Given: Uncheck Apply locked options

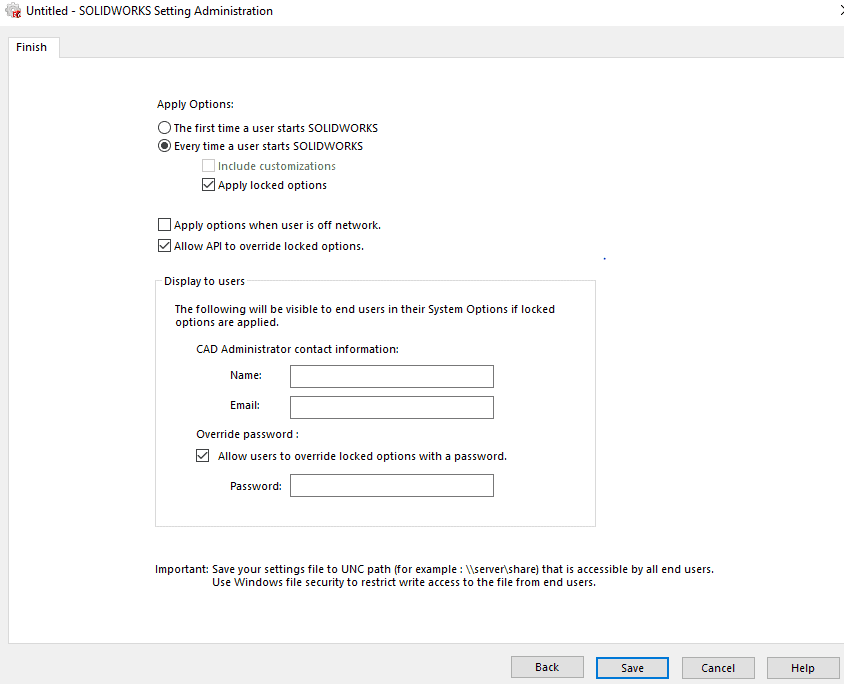Looking at the screenshot, I should coord(208,185).
